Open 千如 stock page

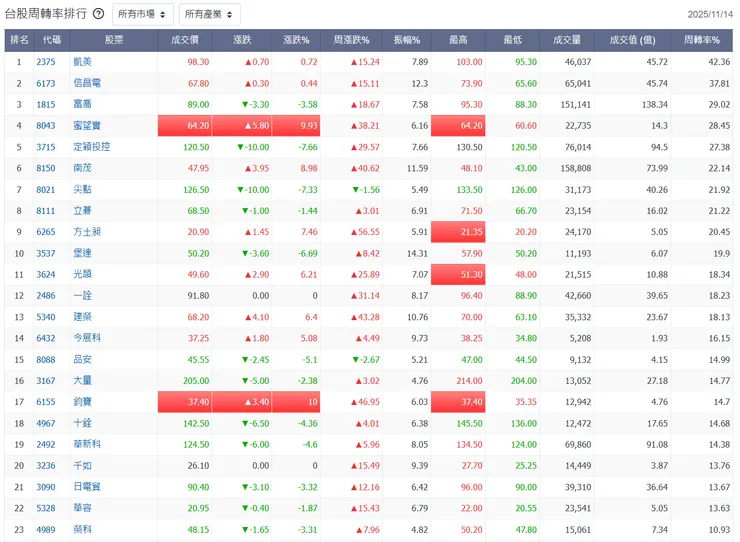[x=83, y=466]
